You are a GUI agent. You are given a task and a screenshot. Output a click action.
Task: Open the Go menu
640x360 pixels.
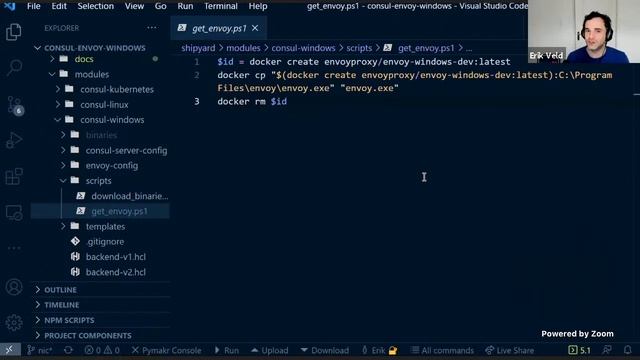160,6
